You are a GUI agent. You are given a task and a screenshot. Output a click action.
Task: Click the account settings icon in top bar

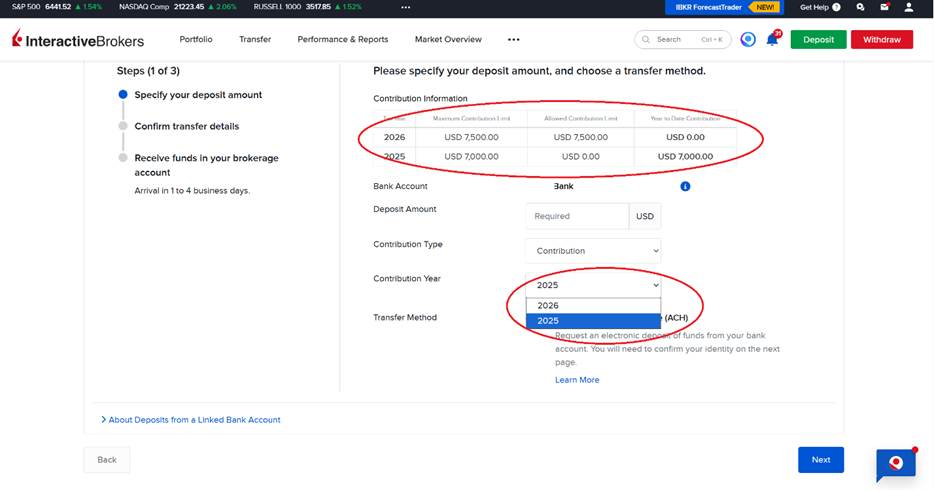[x=860, y=7]
